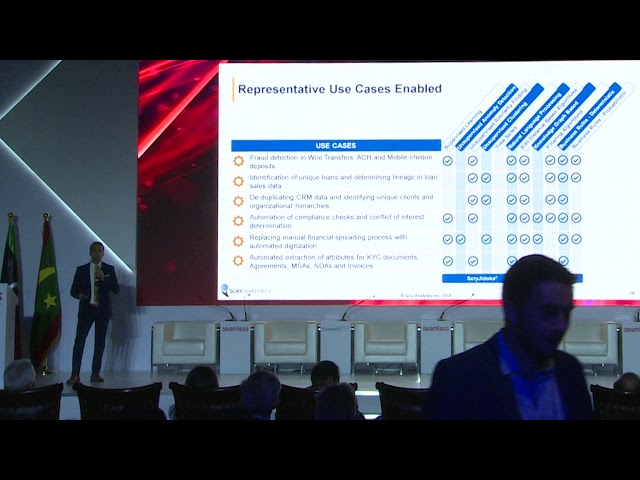The height and width of the screenshot is (480, 640).
Task: Click the gear icon beside Fraud detection row
Action: [x=238, y=161]
